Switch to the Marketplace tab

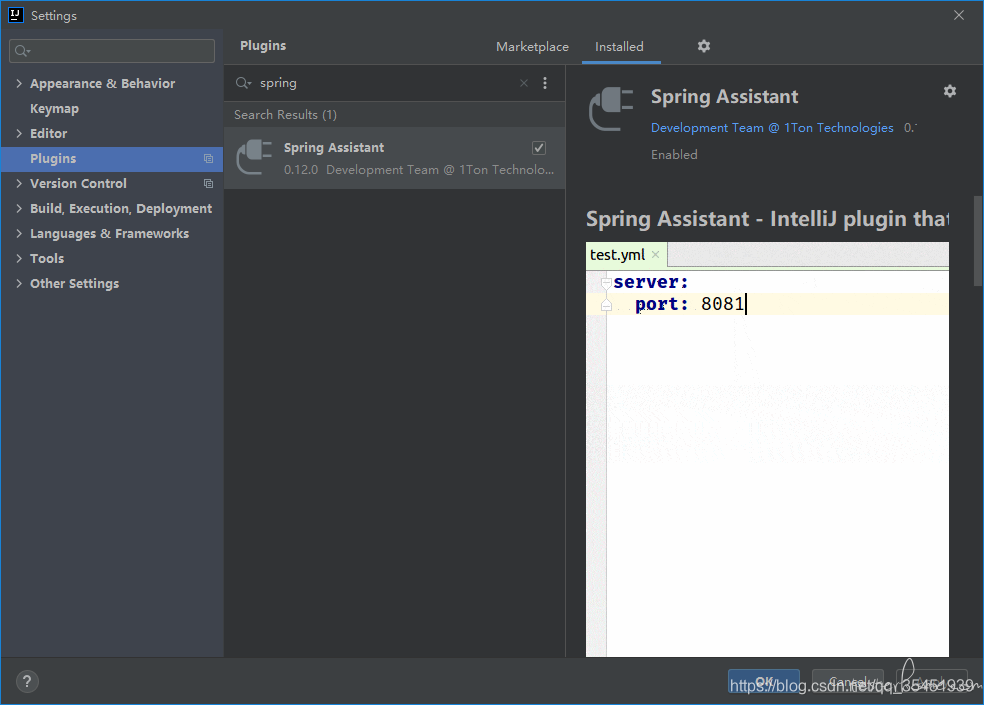[532, 46]
